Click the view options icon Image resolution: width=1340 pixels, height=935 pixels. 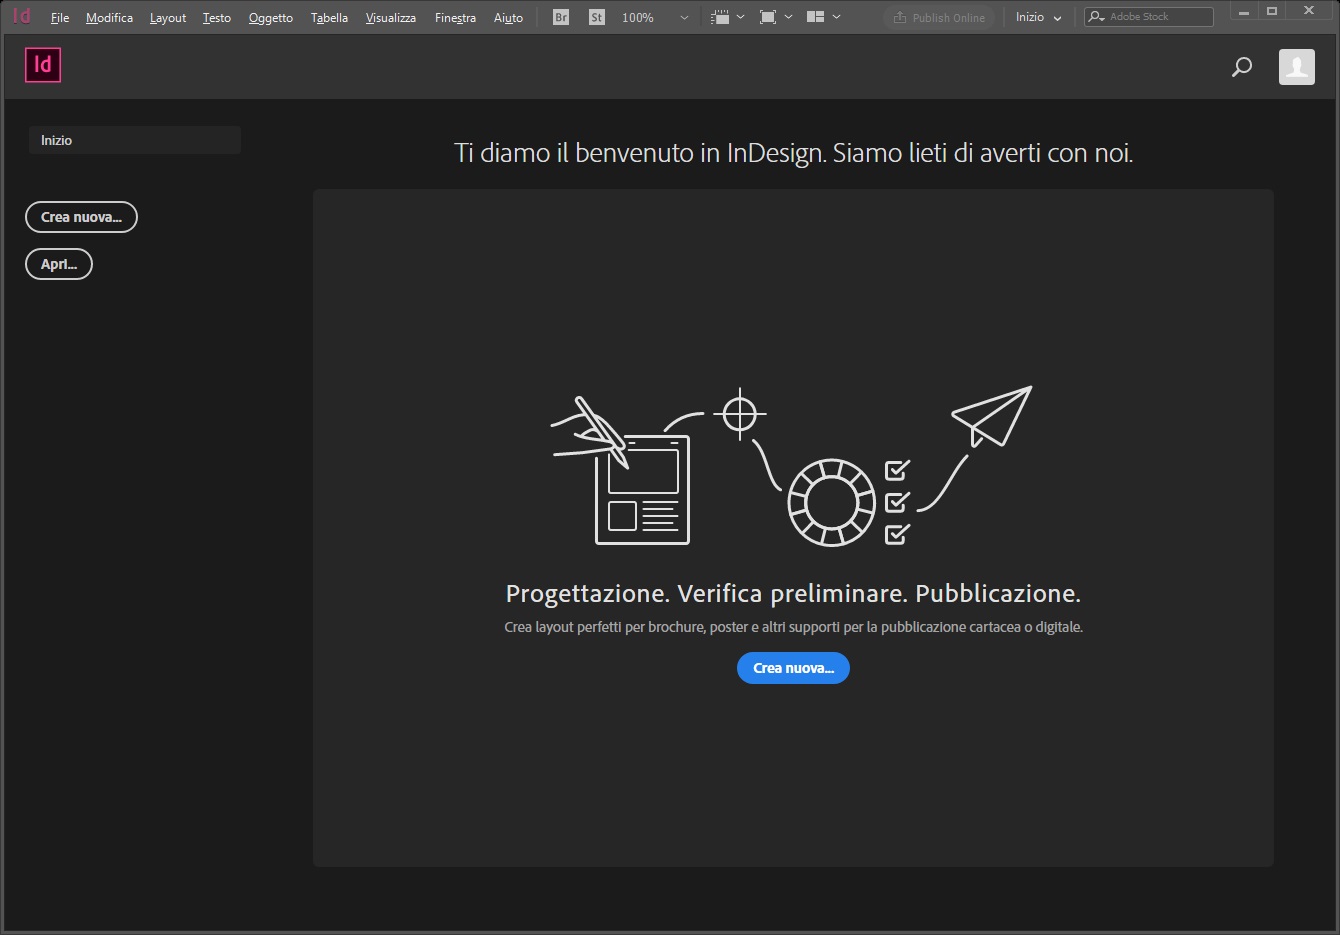pyautogui.click(x=720, y=17)
